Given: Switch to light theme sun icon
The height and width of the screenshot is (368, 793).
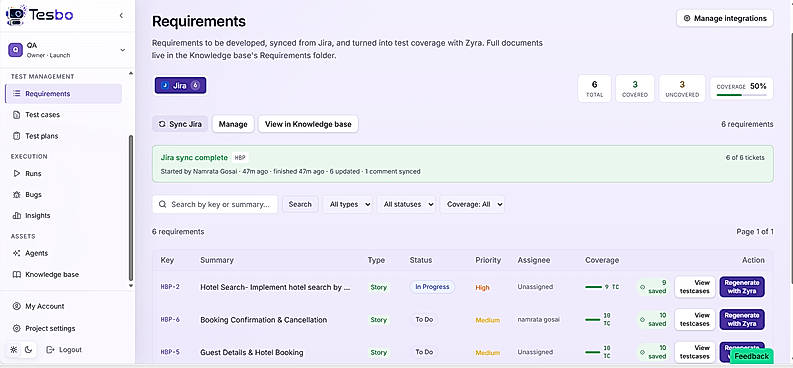Looking at the screenshot, I should [x=14, y=350].
